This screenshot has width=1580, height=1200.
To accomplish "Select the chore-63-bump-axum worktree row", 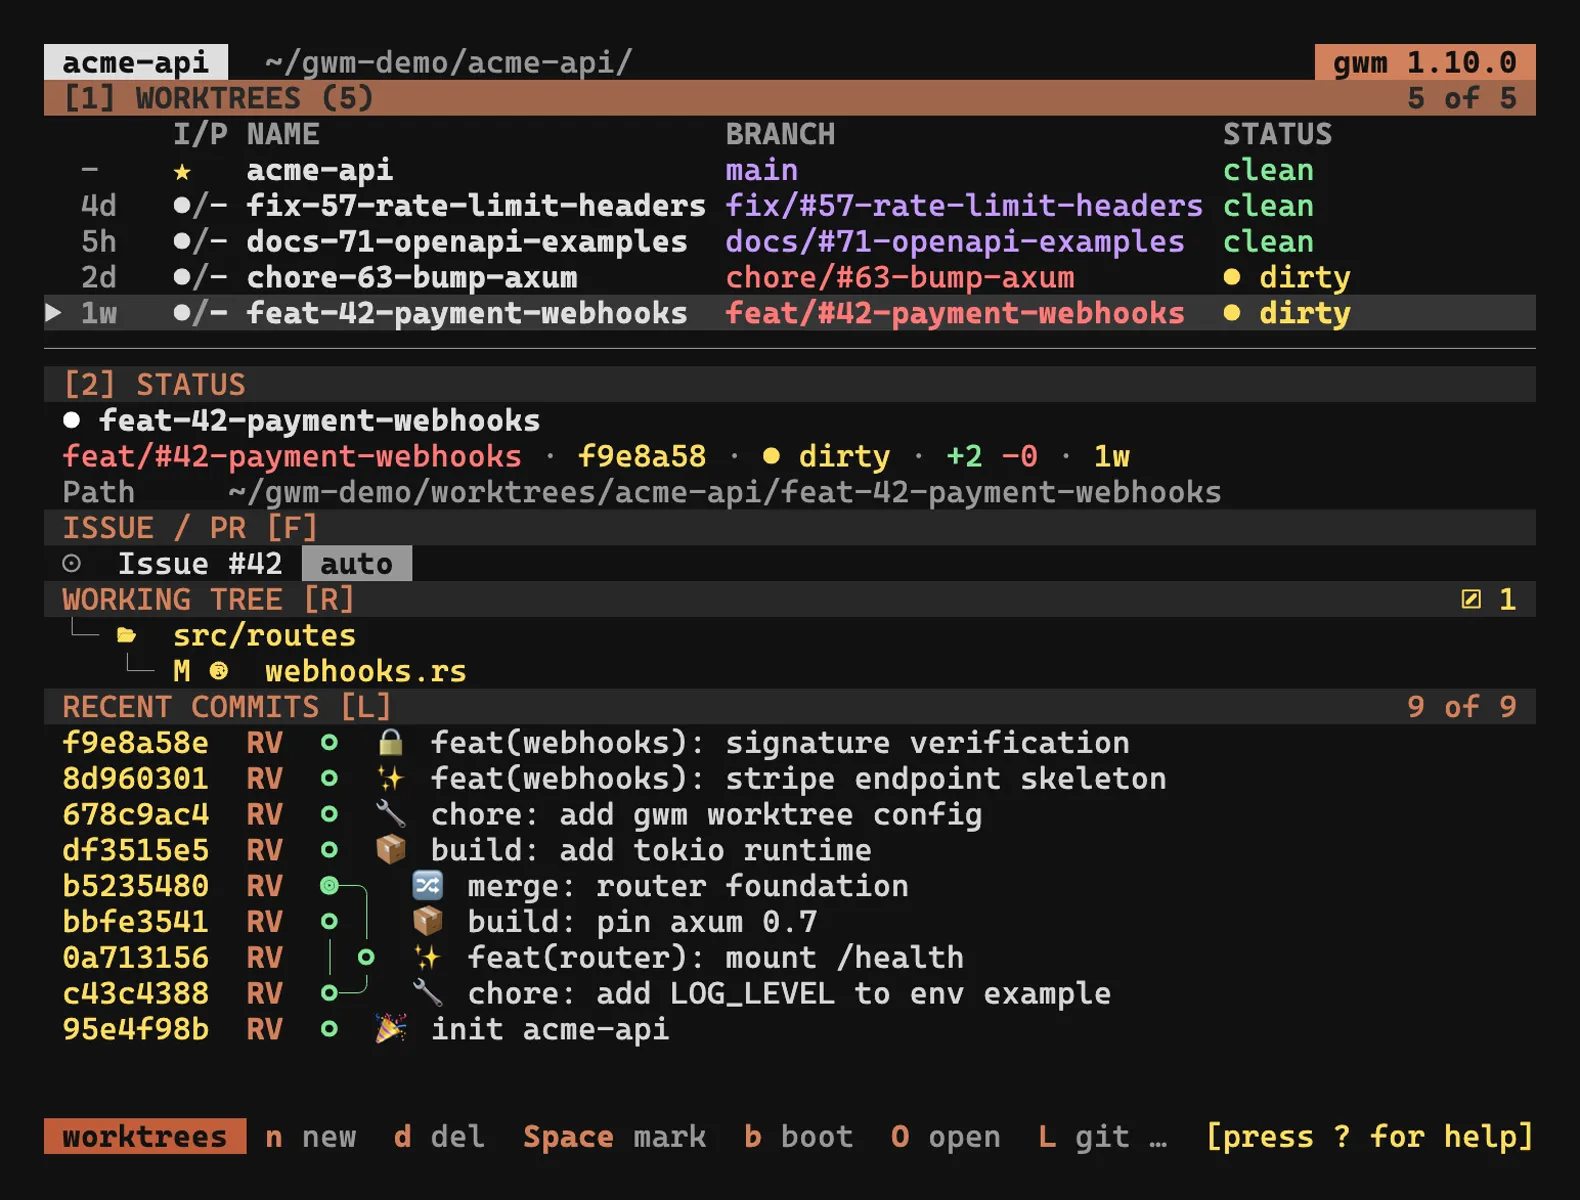I will coord(790,277).
